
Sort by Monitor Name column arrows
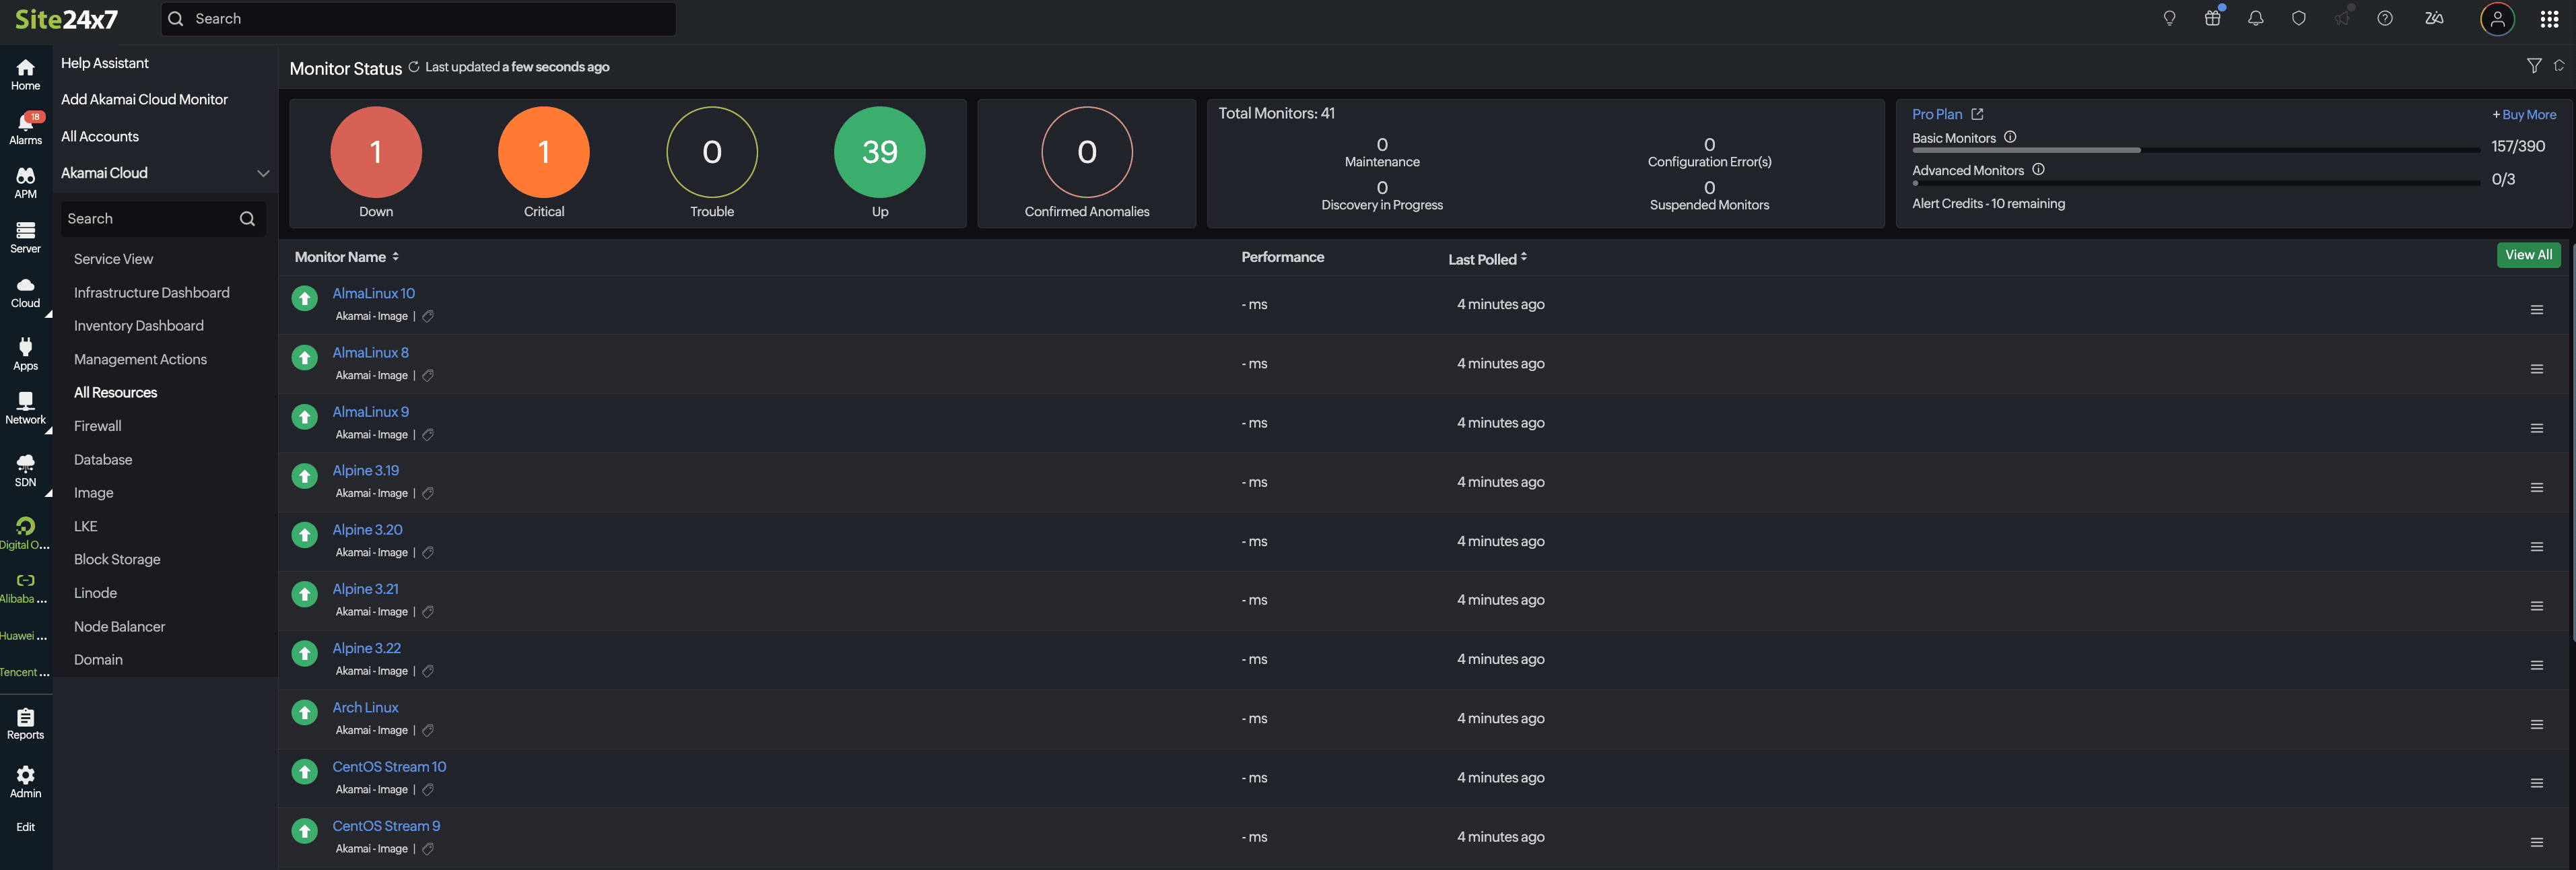[x=396, y=257]
